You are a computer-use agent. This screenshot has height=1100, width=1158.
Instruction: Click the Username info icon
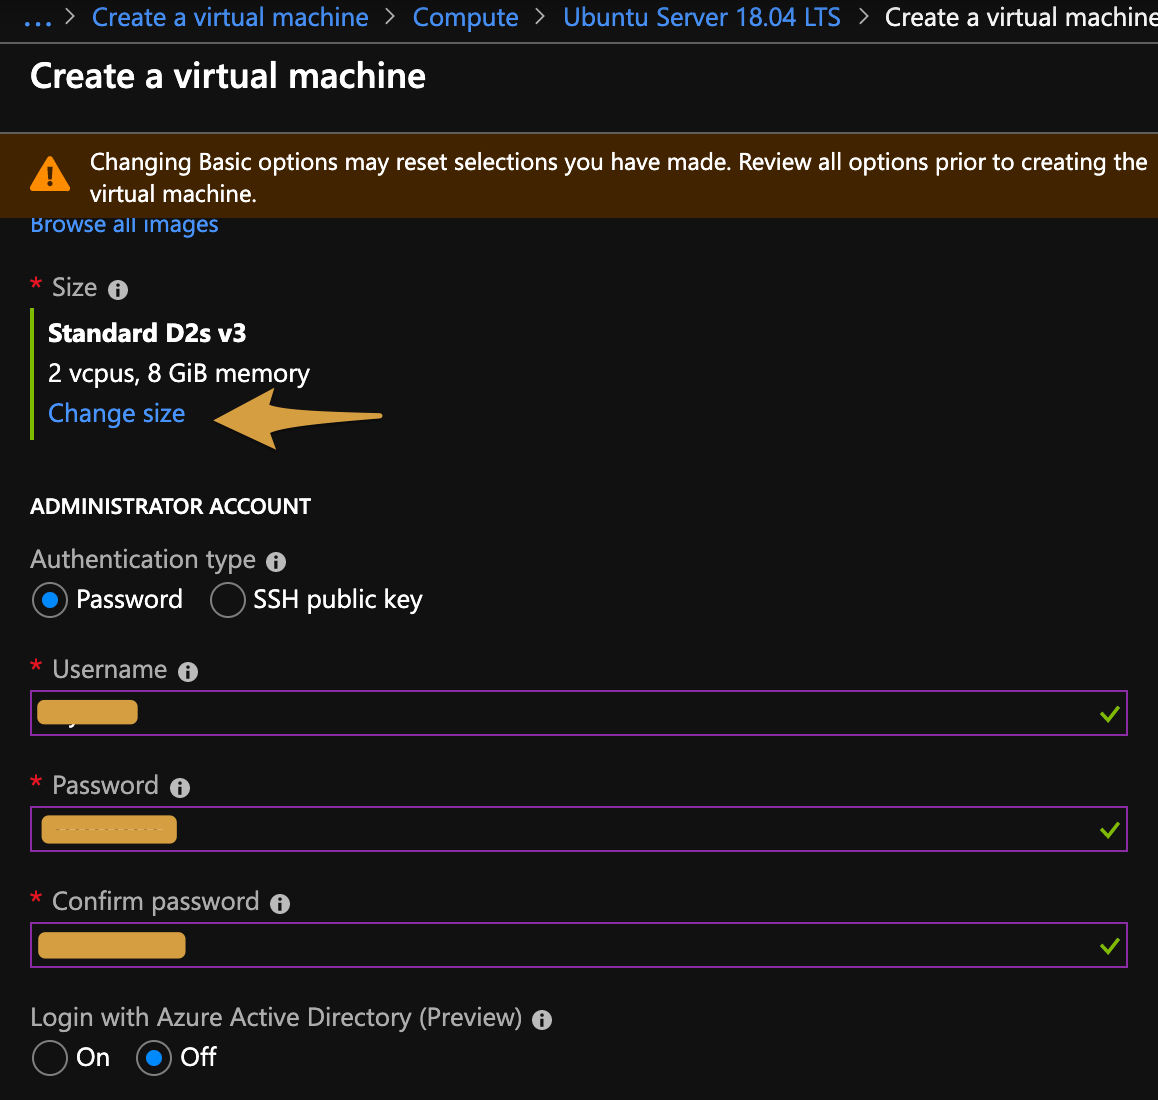pos(188,672)
